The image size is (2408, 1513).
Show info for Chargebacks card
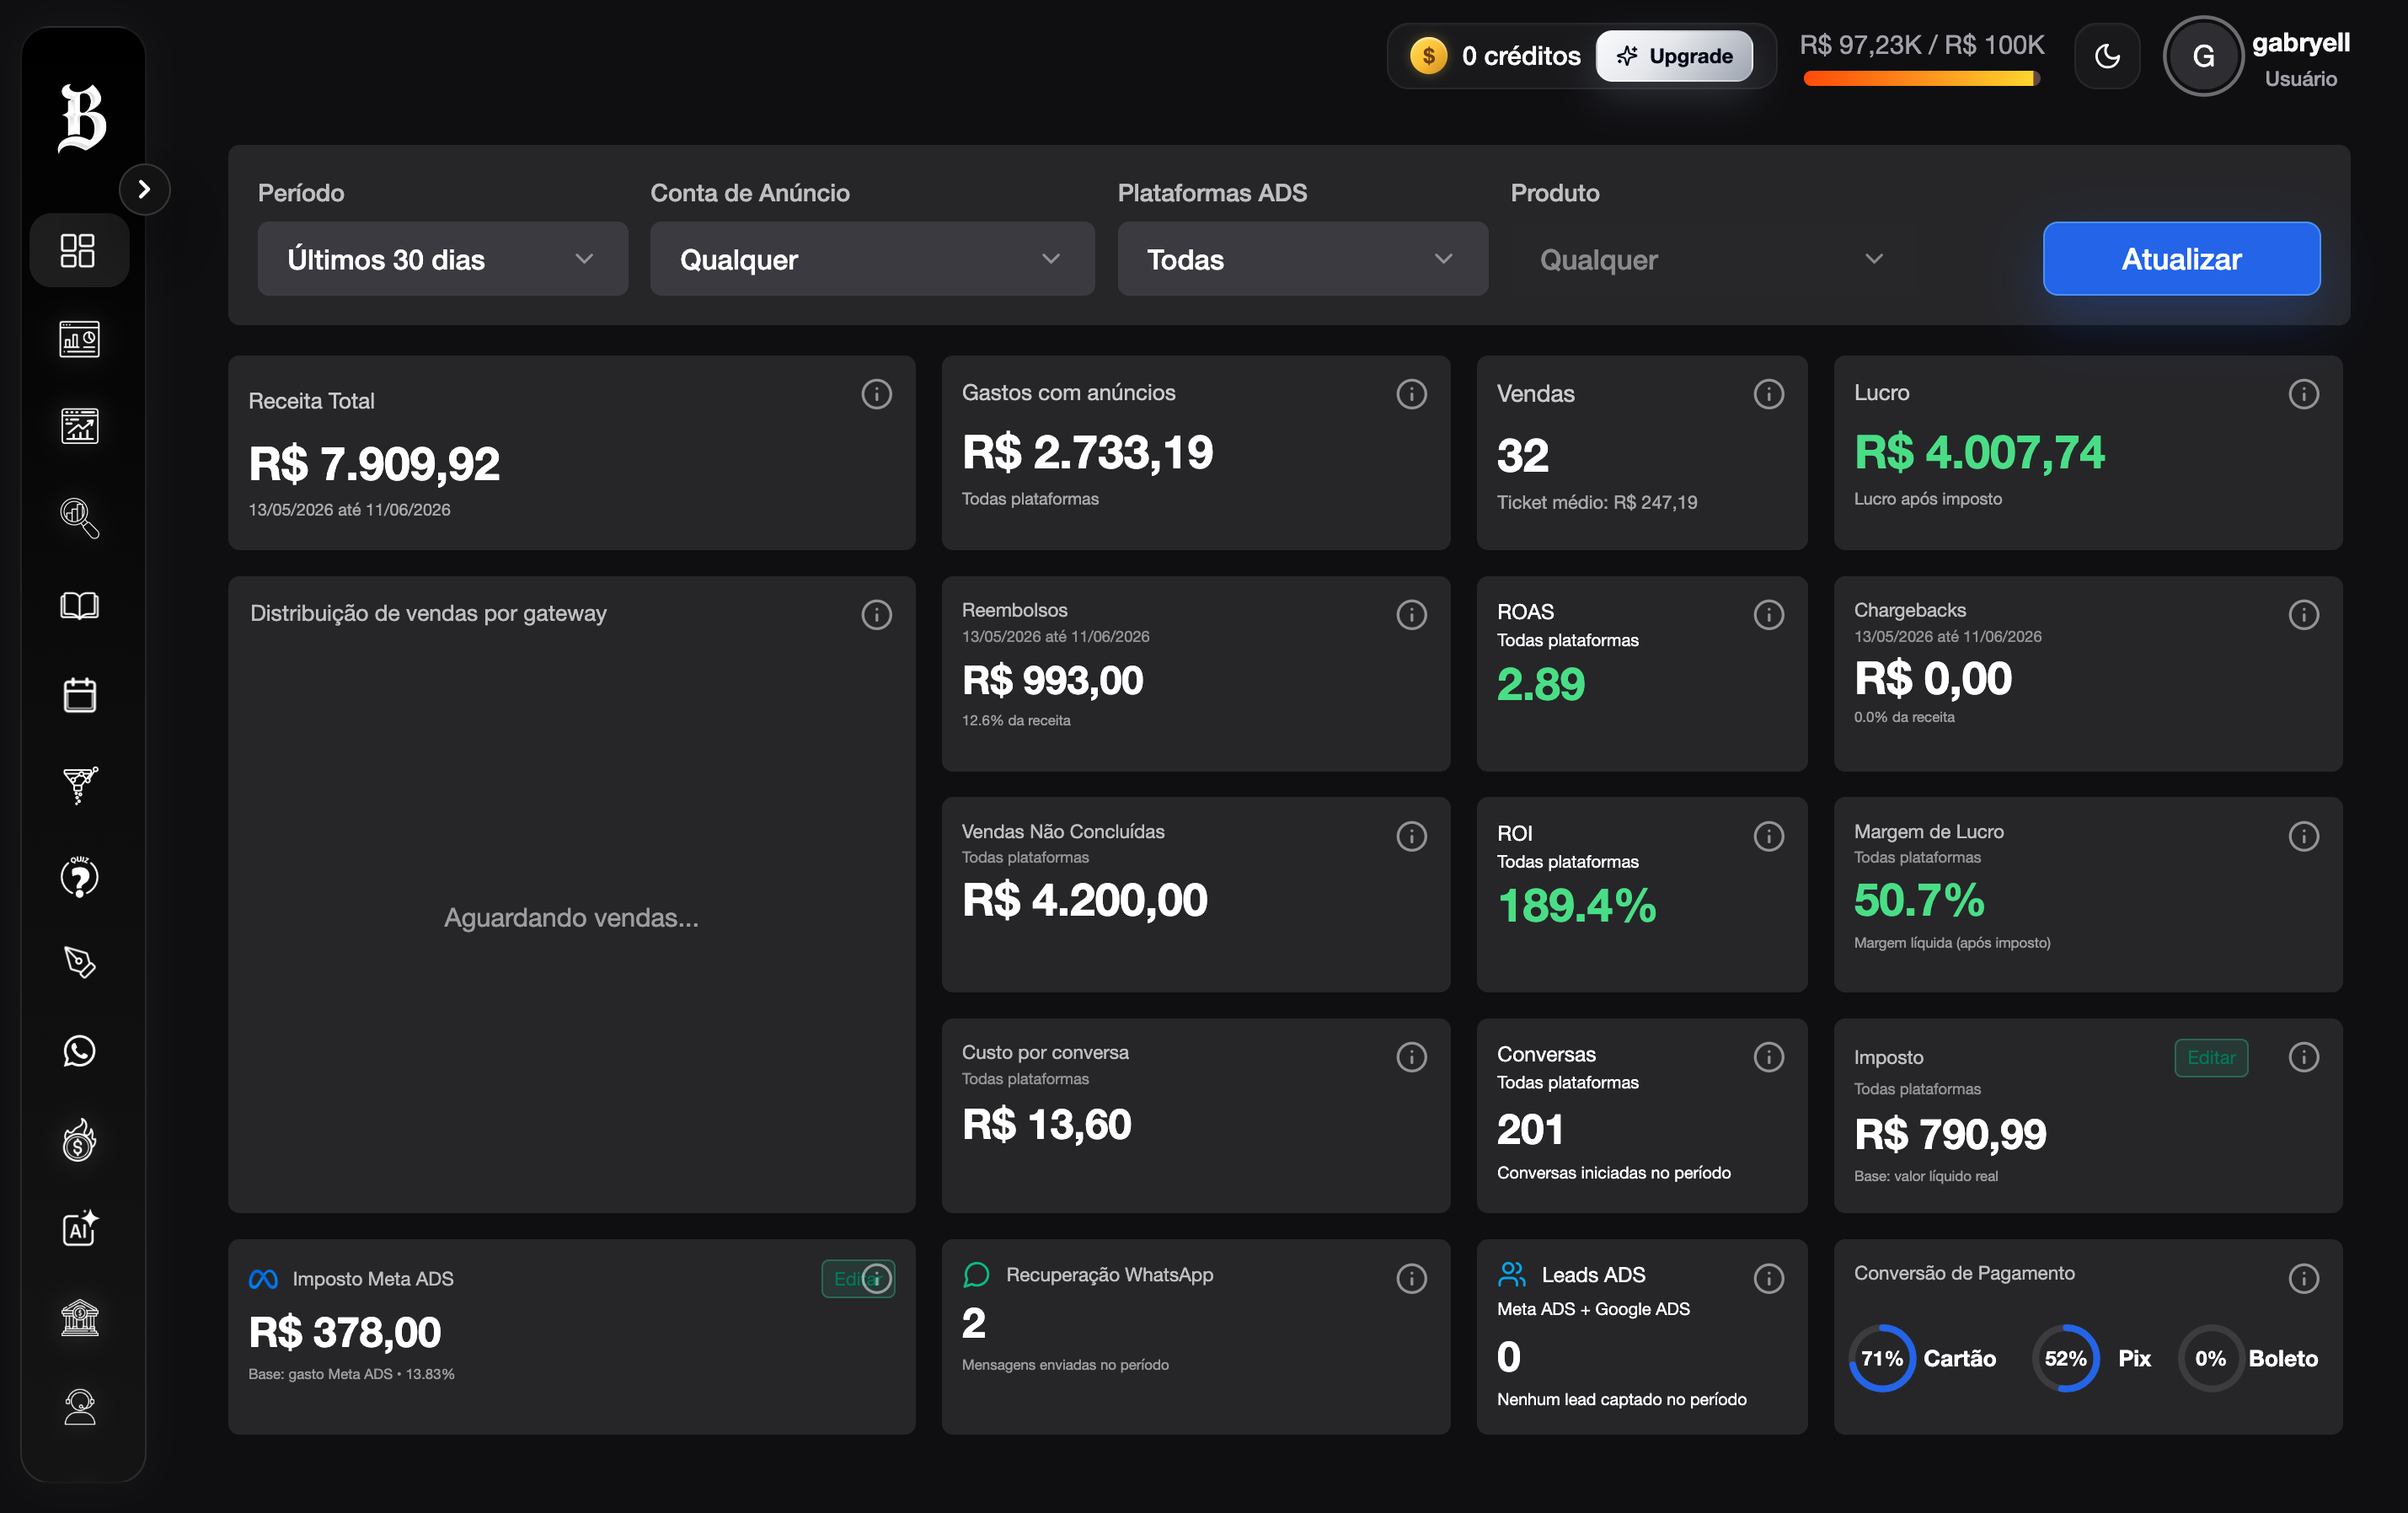coord(2303,615)
